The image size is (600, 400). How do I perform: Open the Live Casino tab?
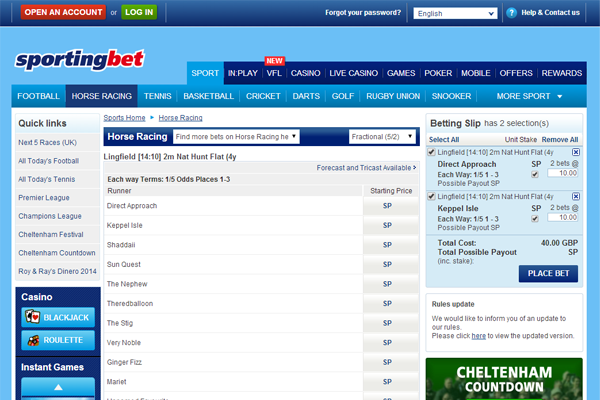point(354,73)
